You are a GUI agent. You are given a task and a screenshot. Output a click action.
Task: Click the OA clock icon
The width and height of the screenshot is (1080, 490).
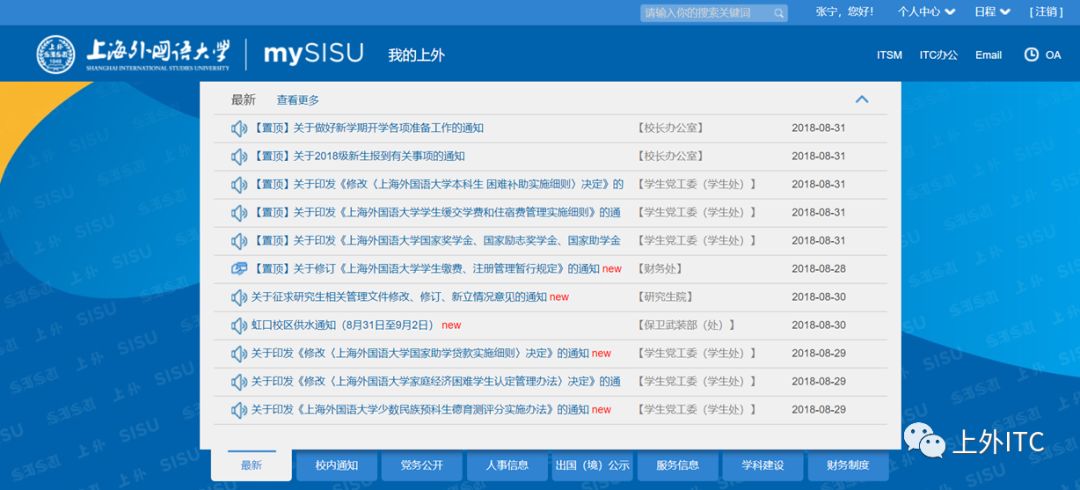(1031, 55)
